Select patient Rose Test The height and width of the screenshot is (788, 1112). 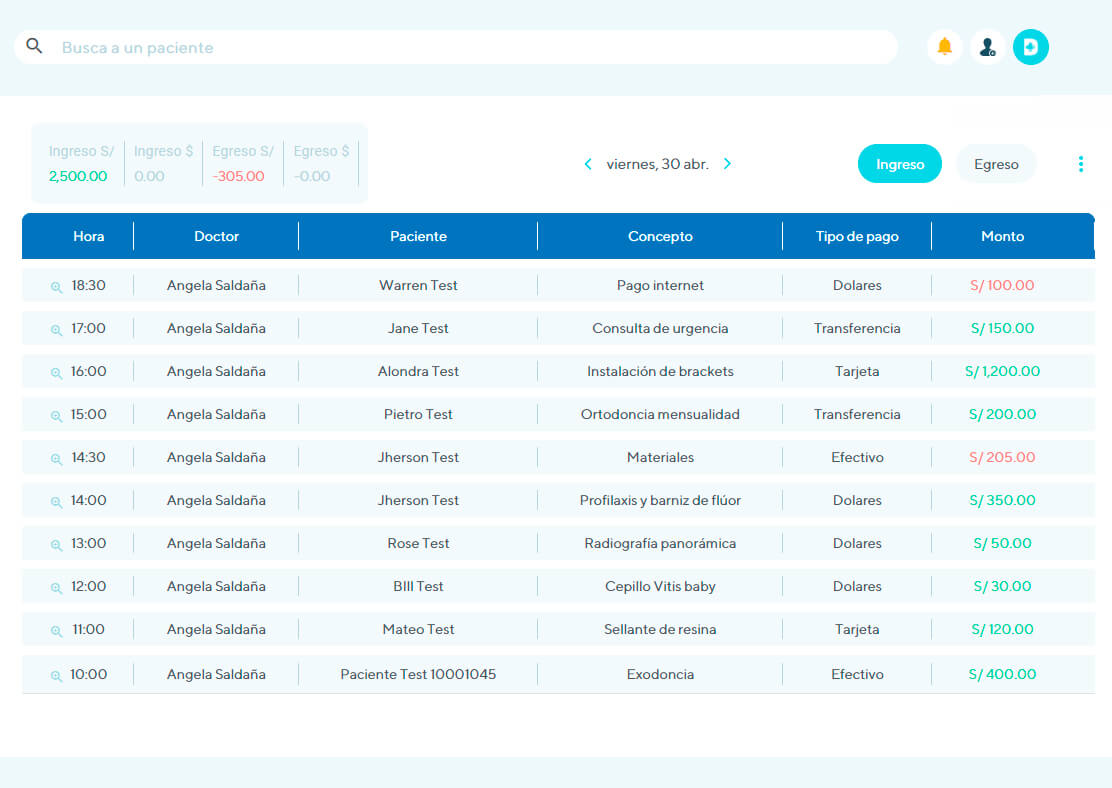pyautogui.click(x=418, y=543)
